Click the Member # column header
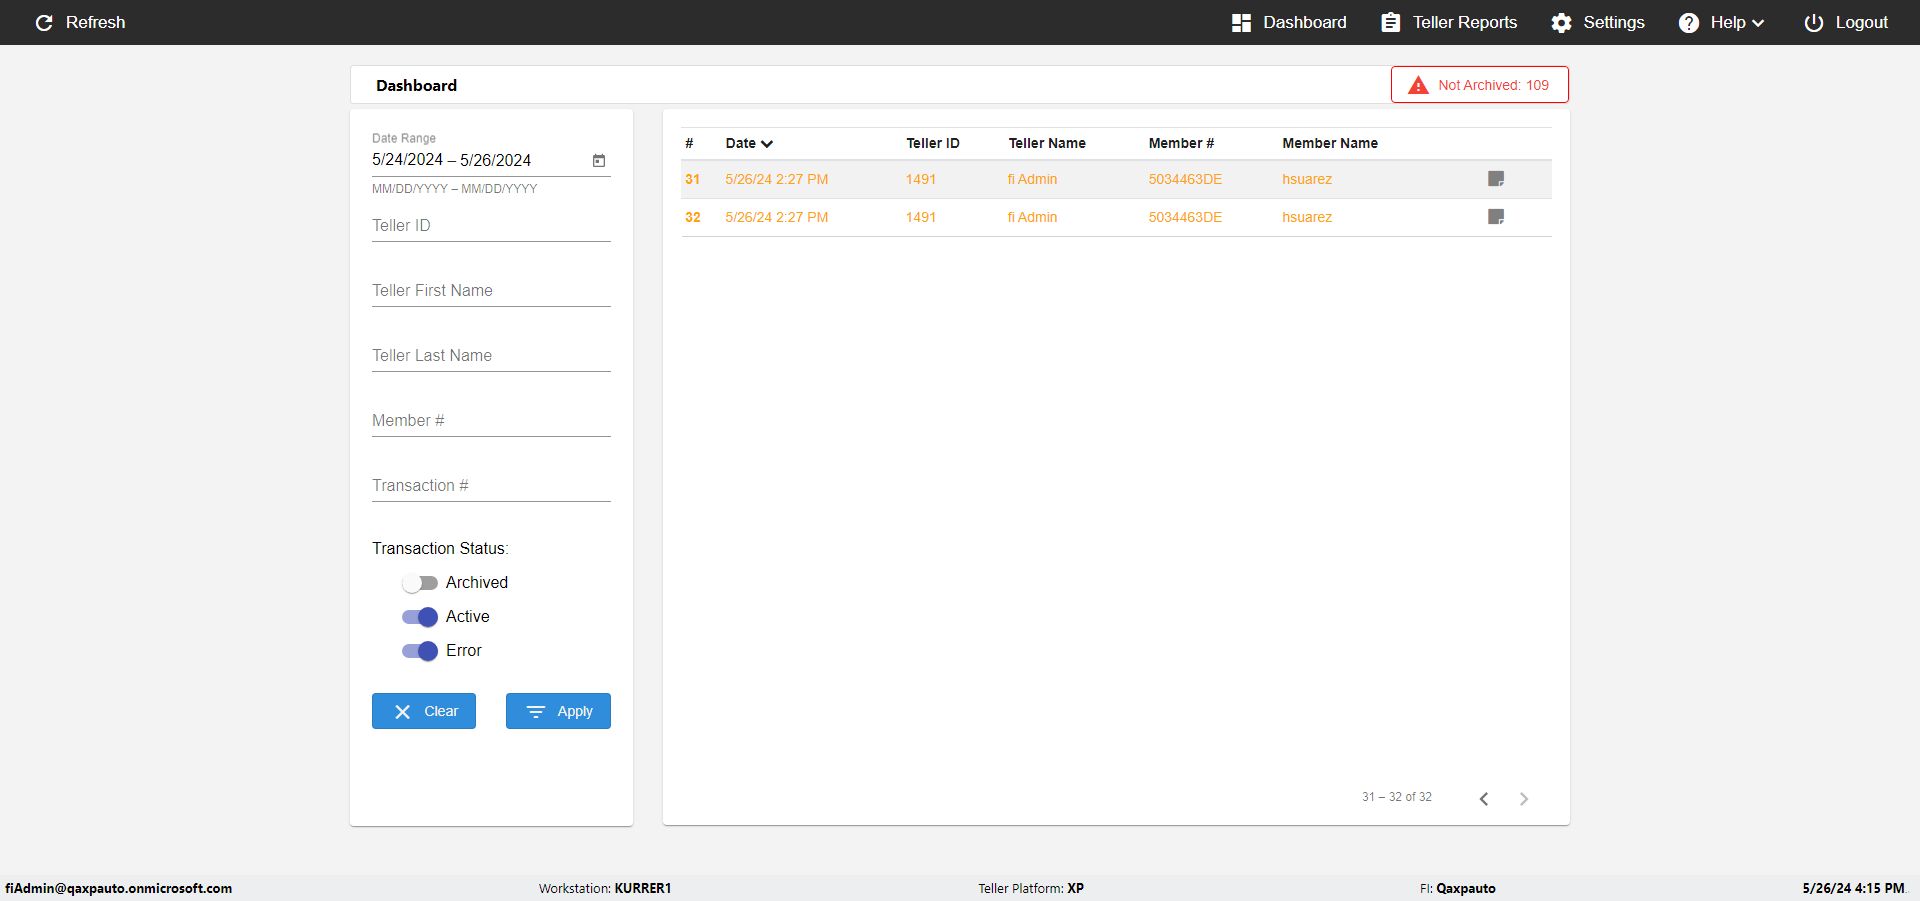Screen dimensions: 1920x901 tap(1181, 143)
